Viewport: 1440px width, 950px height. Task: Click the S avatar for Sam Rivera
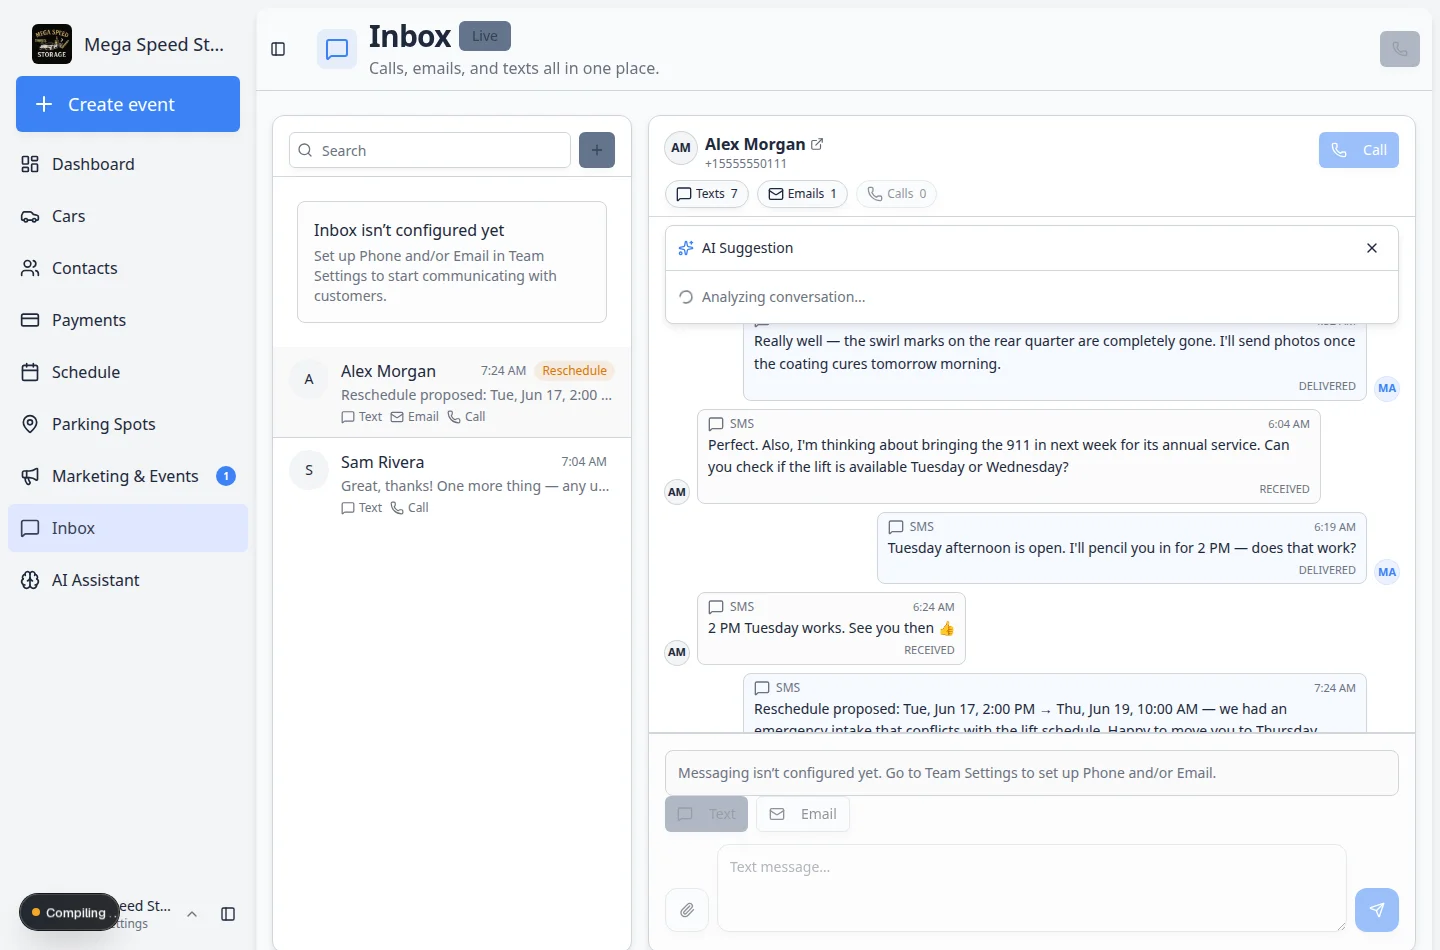(x=309, y=470)
